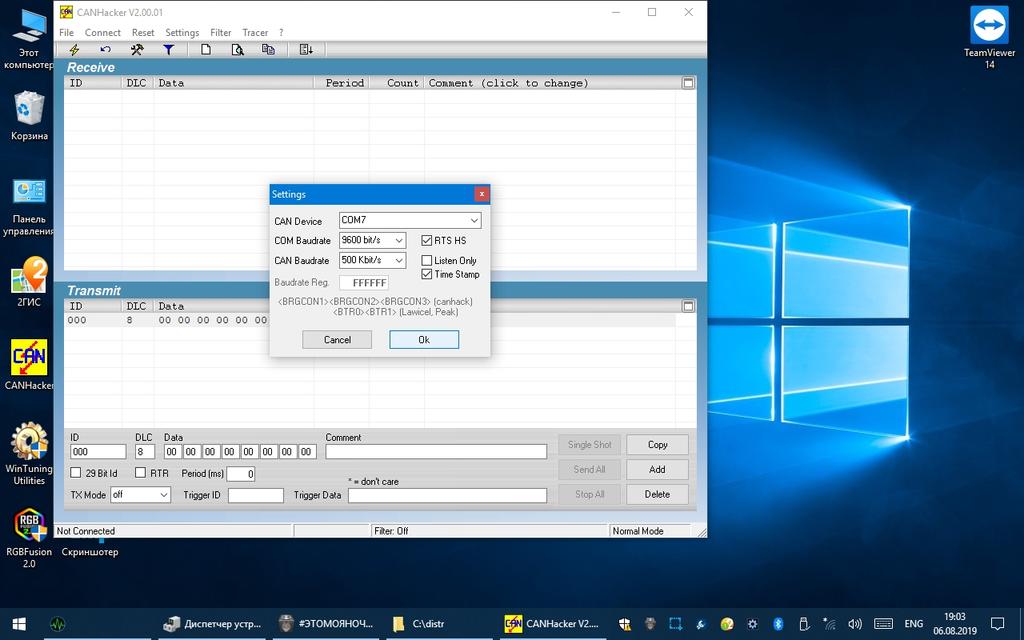Open the File menu
The width and height of the screenshot is (1024, 640).
click(66, 32)
